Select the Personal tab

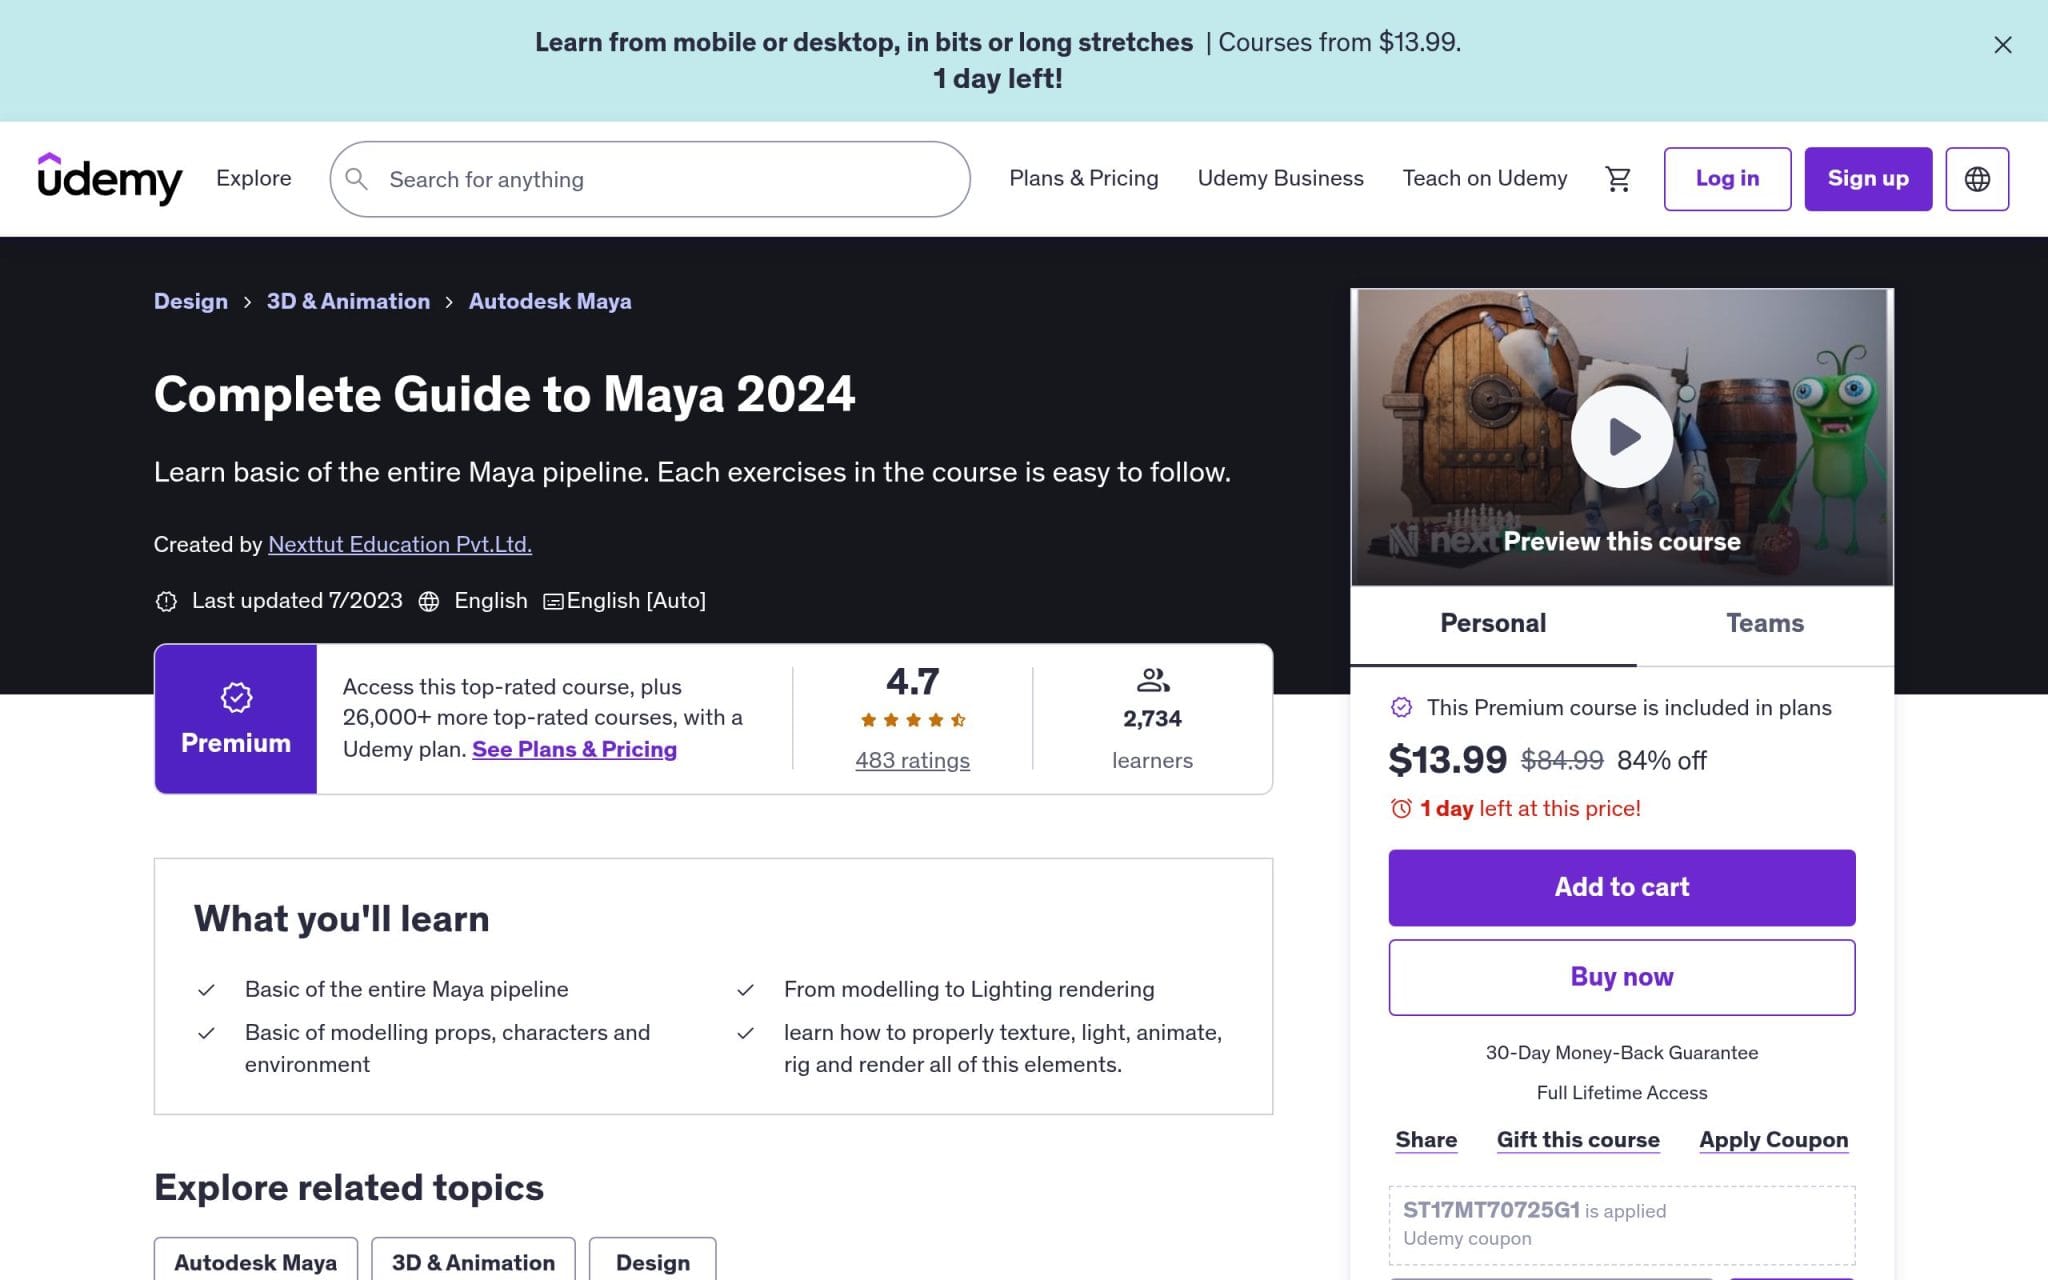[1493, 624]
